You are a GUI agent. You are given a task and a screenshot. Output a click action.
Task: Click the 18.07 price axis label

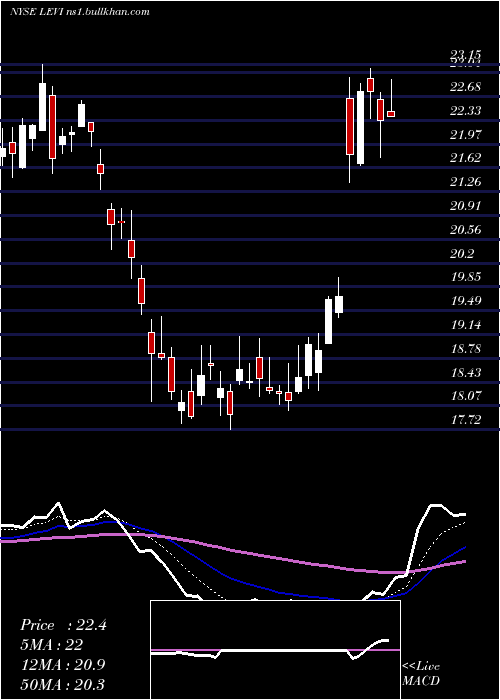click(466, 396)
